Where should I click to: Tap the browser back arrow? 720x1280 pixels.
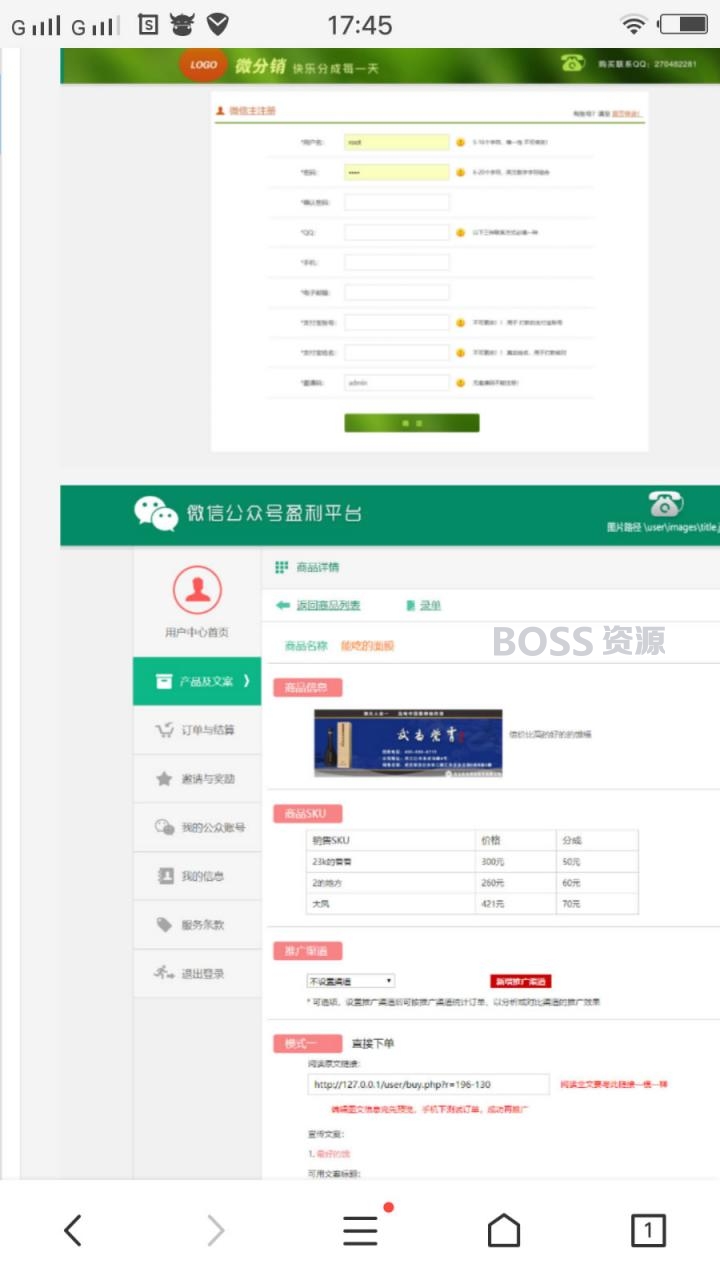tap(72, 1231)
